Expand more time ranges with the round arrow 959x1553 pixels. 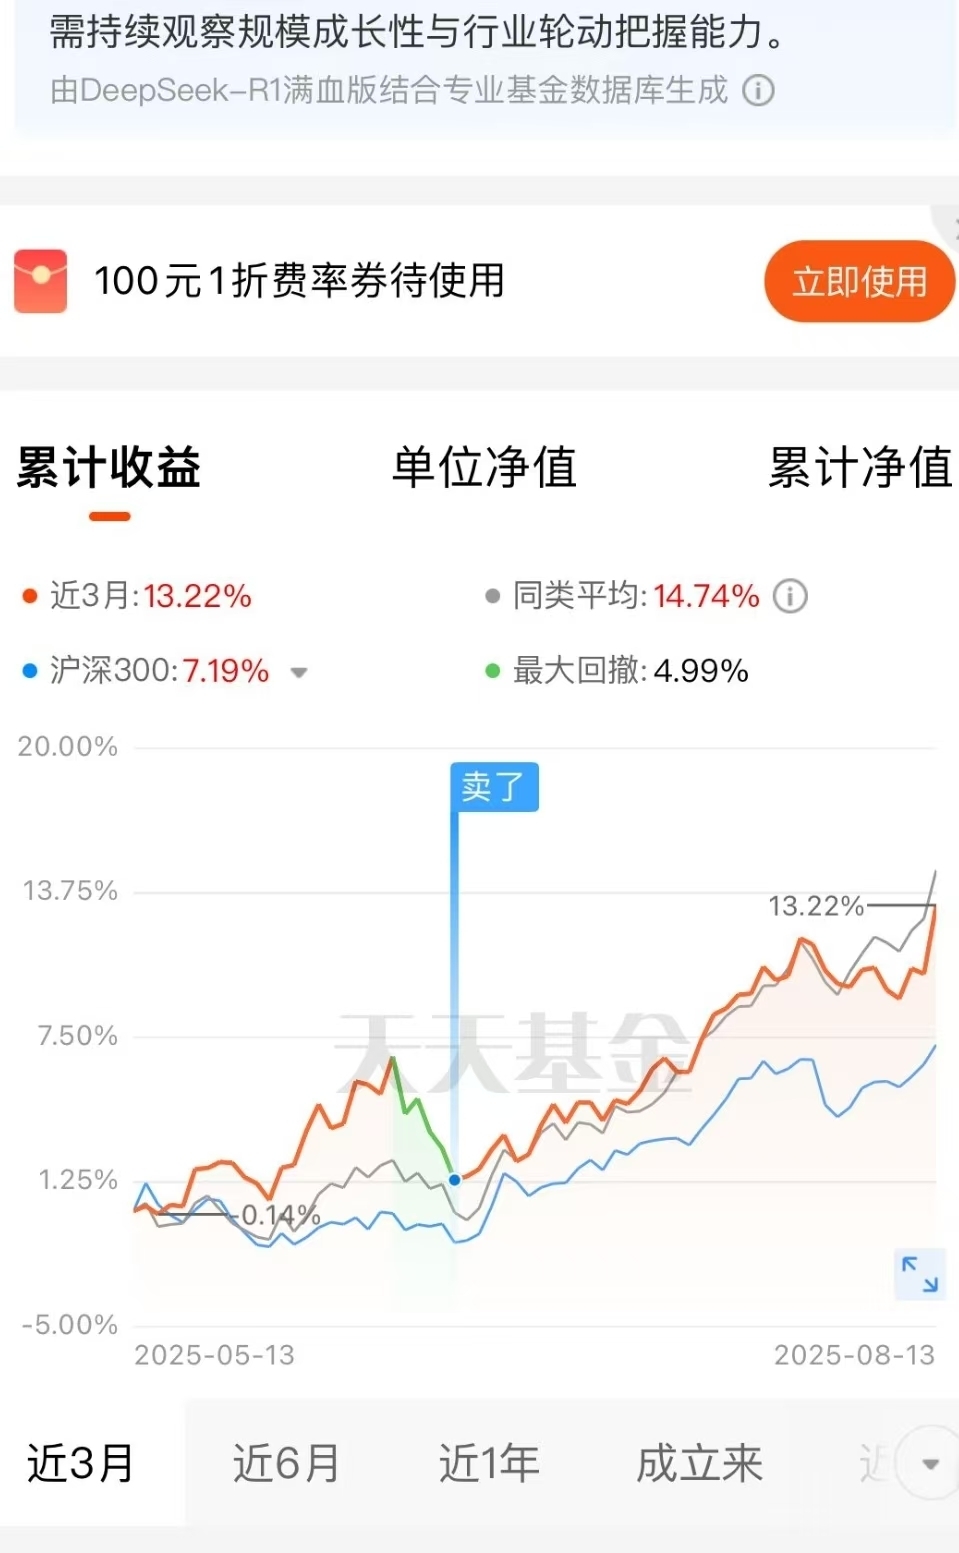point(930,1464)
